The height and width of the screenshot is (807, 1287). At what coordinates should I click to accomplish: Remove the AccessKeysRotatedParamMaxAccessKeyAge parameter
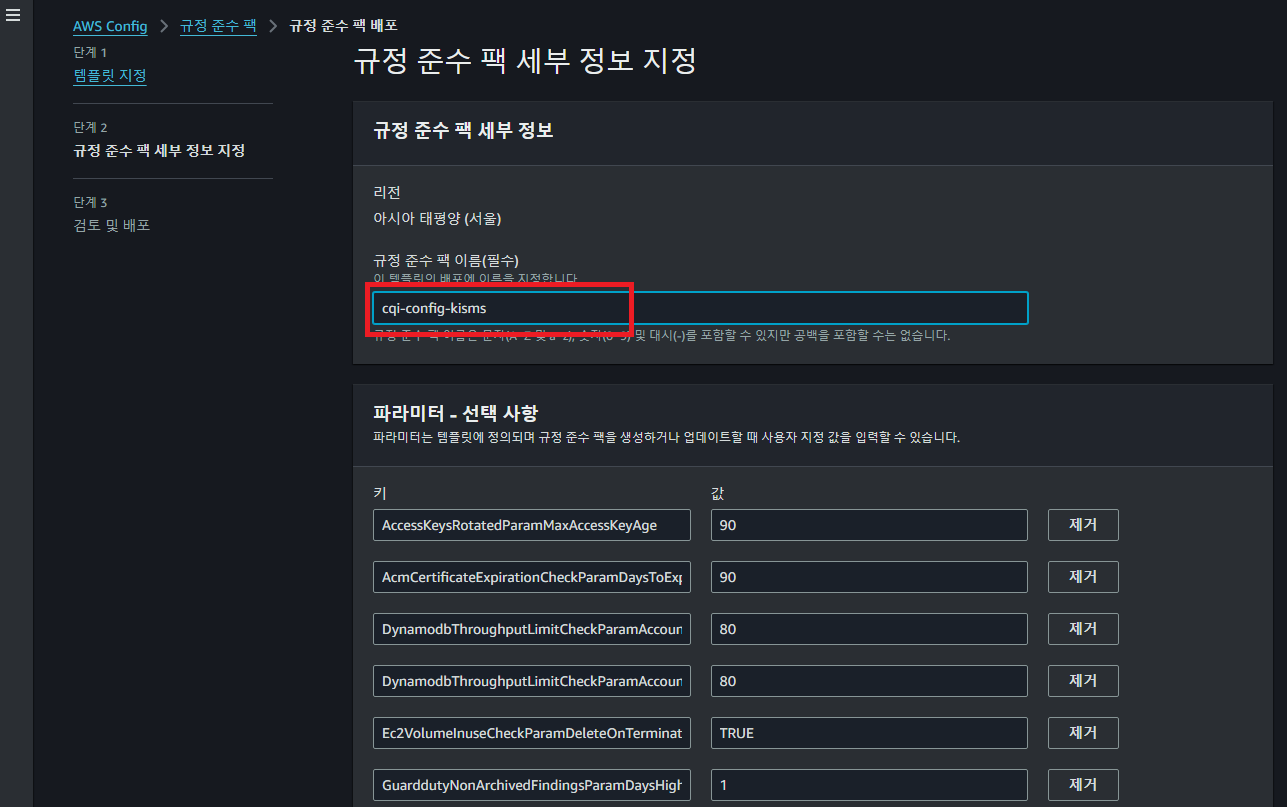click(x=1082, y=524)
